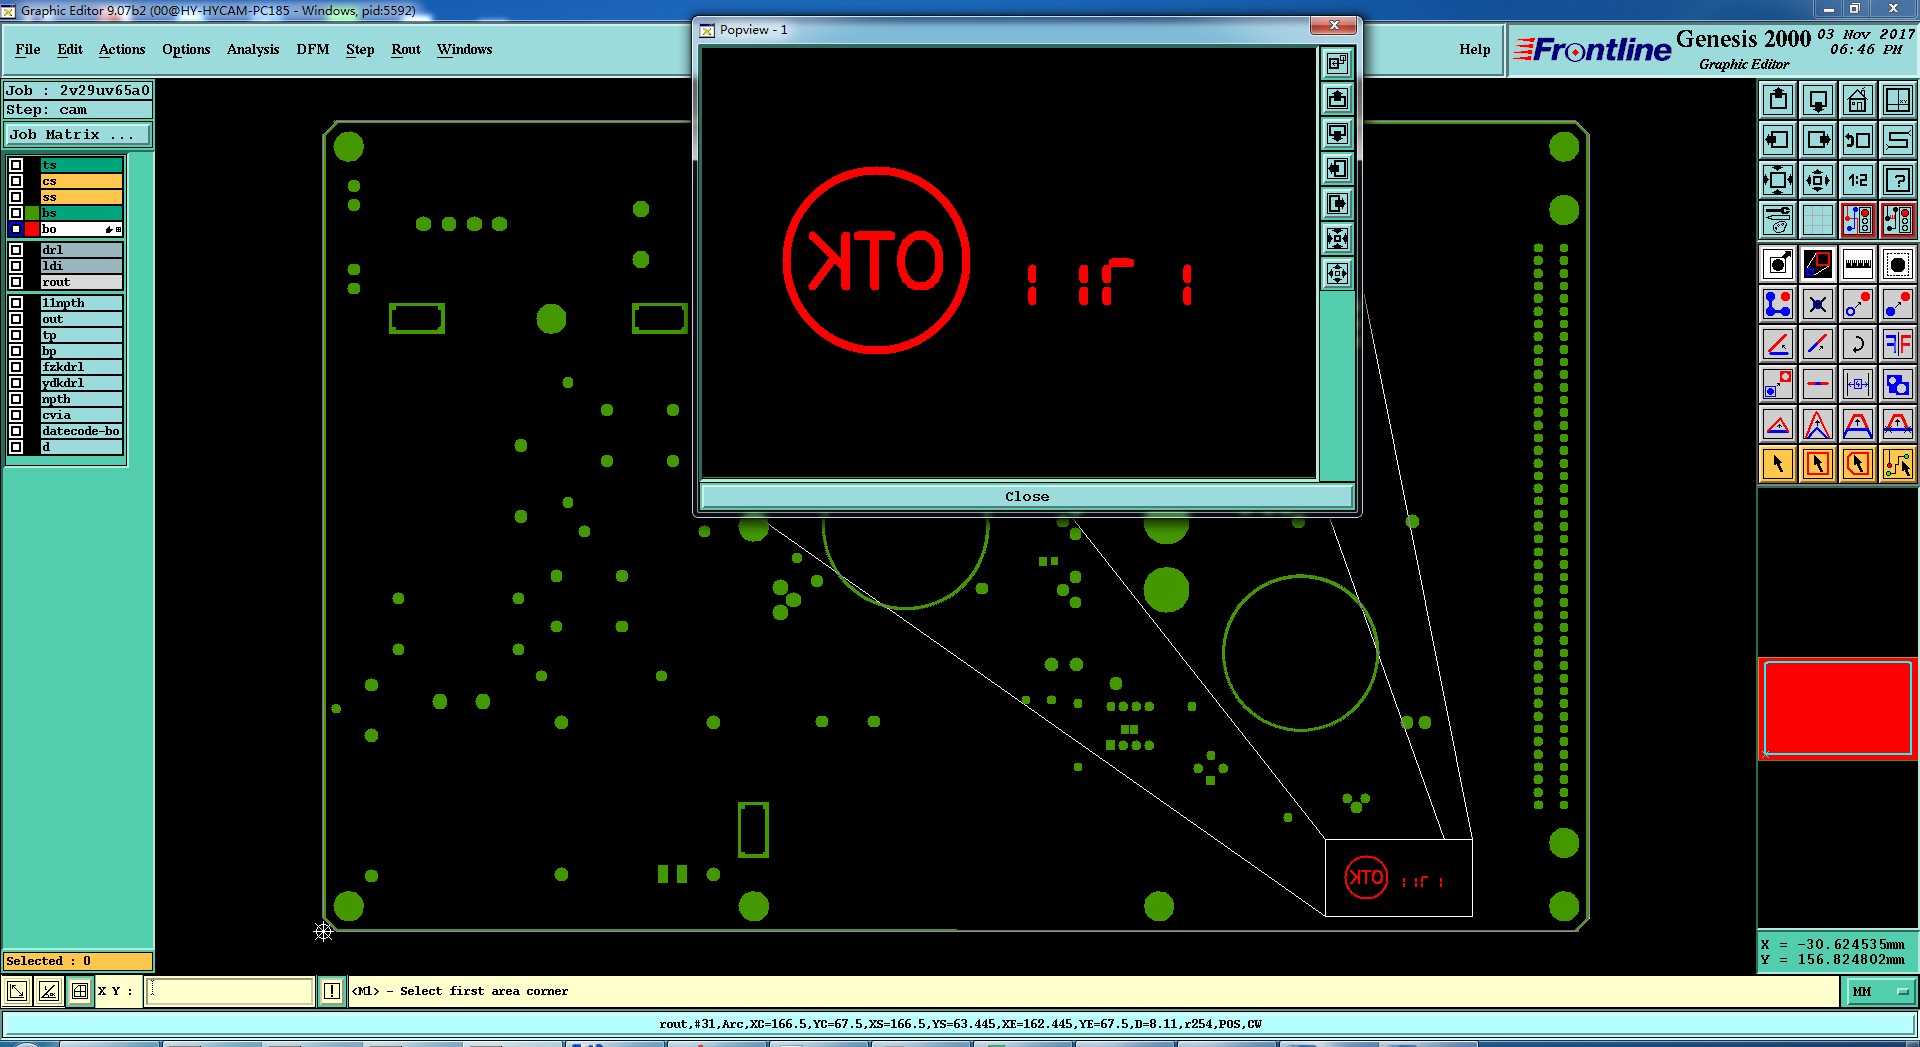
Task: Open the Analysis menu
Action: point(253,49)
